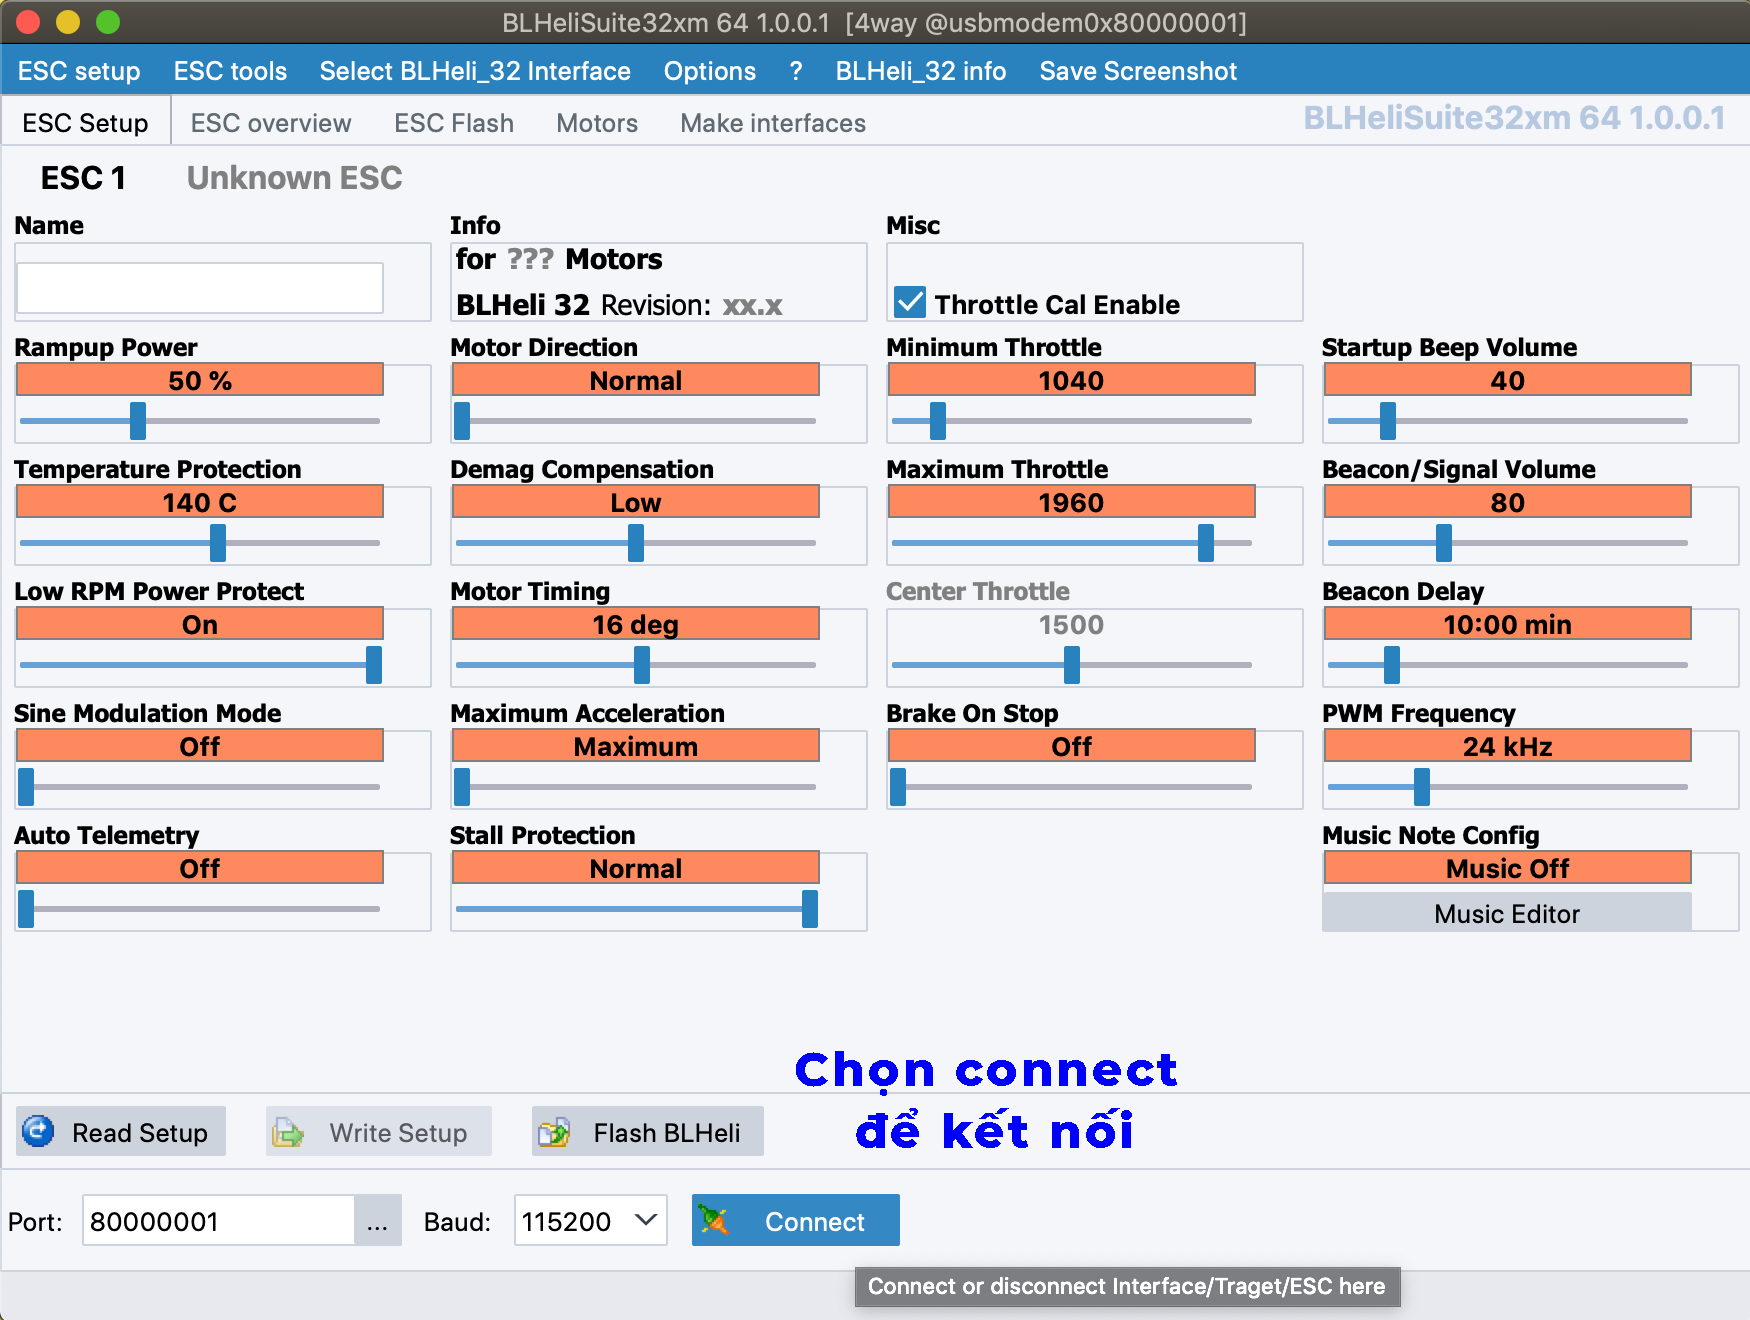Image resolution: width=1750 pixels, height=1320 pixels.
Task: Click the Maximum Throttle slider handle
Action: click(1206, 543)
